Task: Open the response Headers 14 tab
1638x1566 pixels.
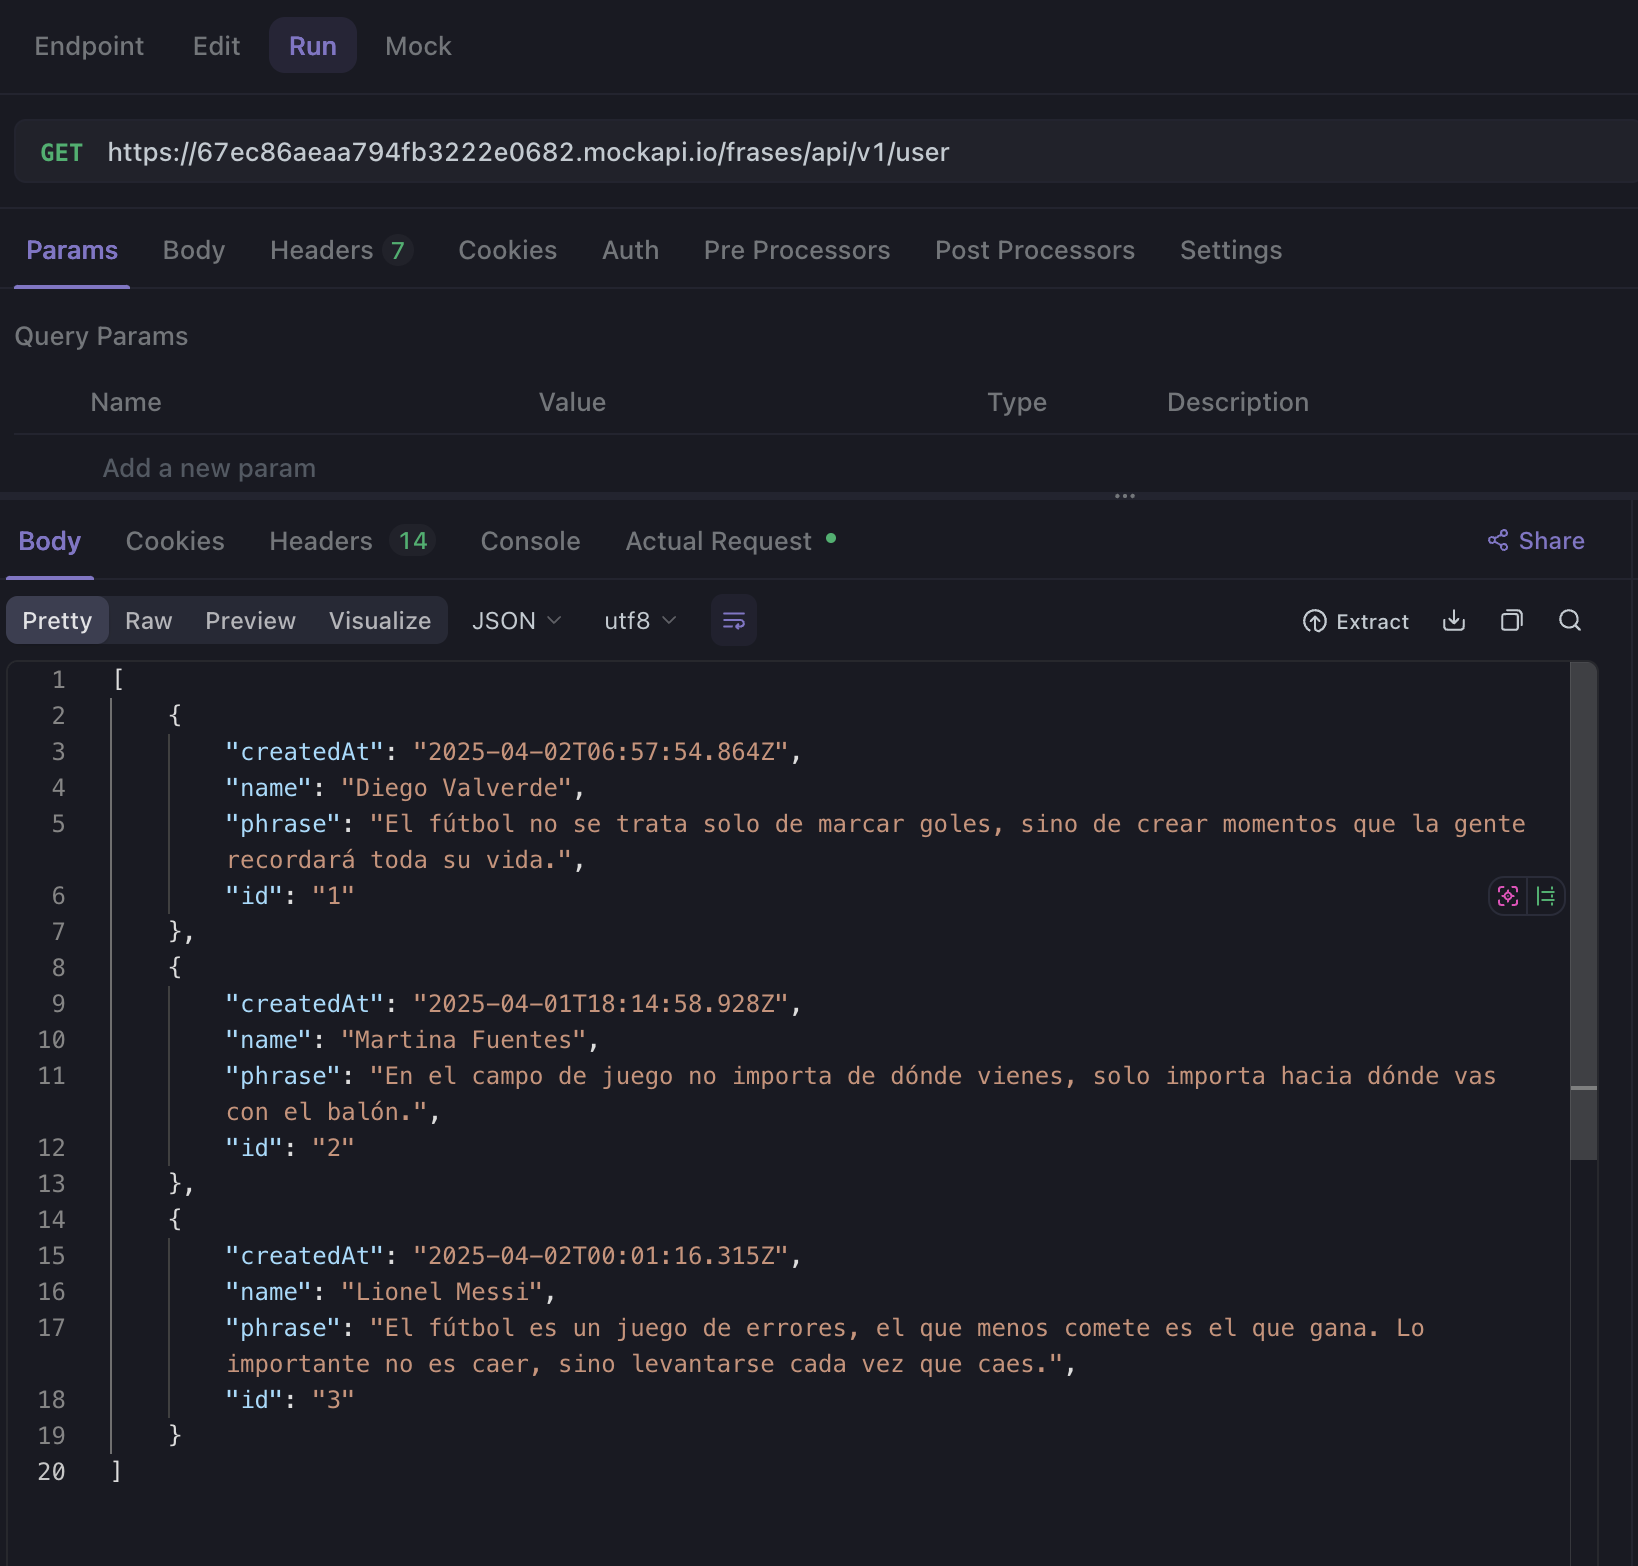Action: pyautogui.click(x=352, y=541)
